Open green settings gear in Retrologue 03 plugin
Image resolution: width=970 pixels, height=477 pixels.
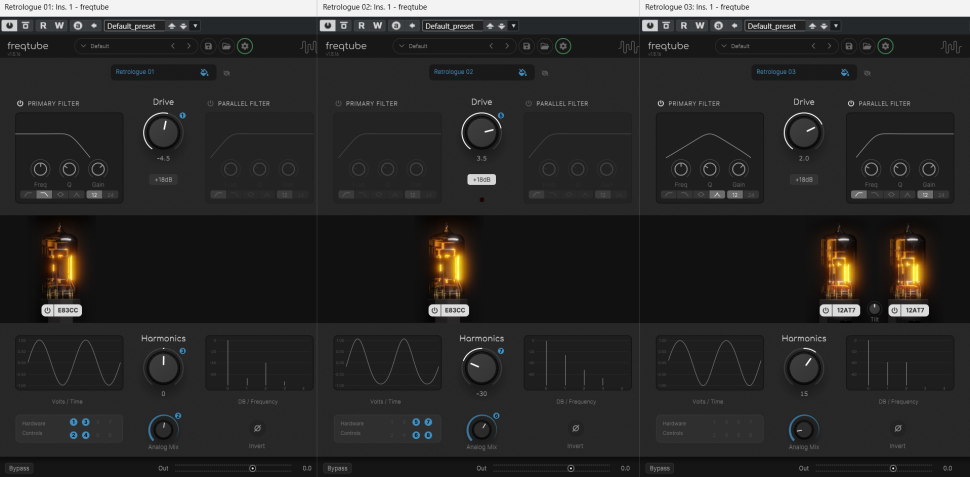pyautogui.click(x=885, y=46)
